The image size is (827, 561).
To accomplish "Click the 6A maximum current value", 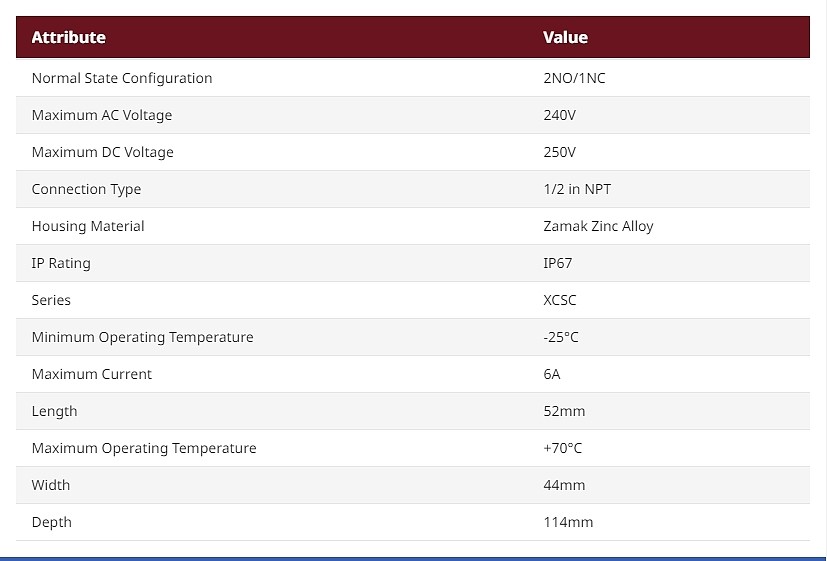I will click(552, 374).
